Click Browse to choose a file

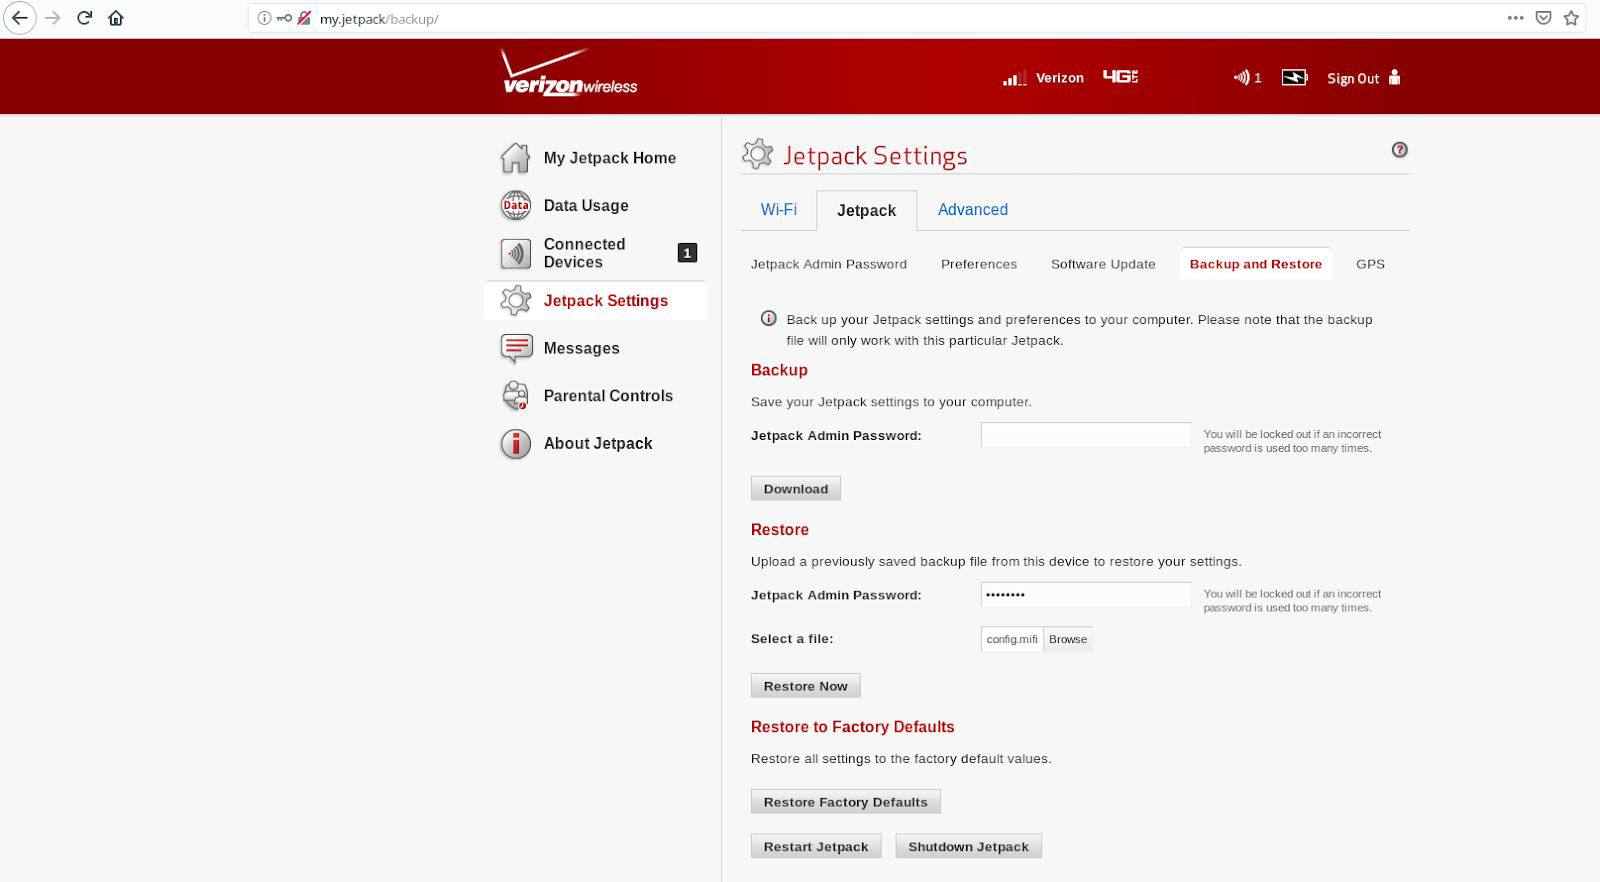click(x=1068, y=639)
